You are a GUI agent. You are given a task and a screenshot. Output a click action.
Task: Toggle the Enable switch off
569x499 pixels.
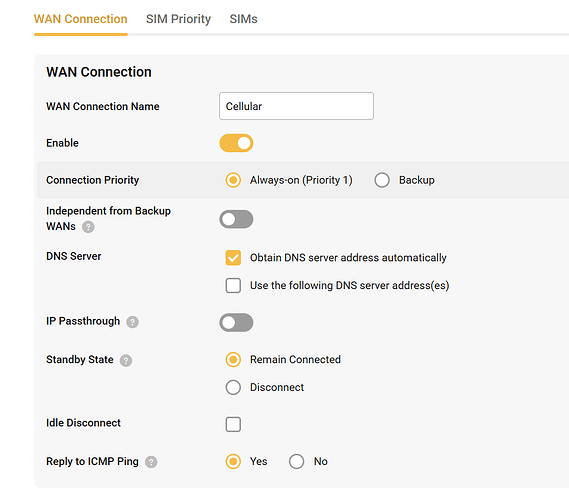236,143
